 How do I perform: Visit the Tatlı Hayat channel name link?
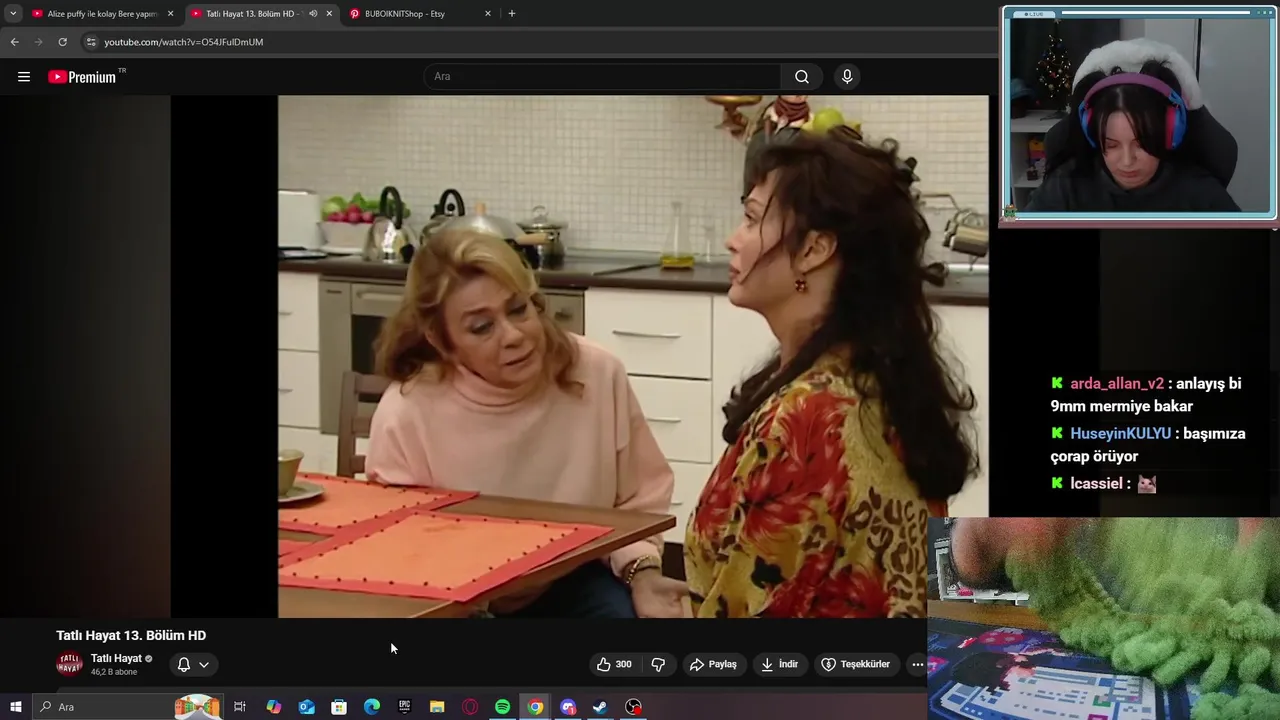pos(116,658)
